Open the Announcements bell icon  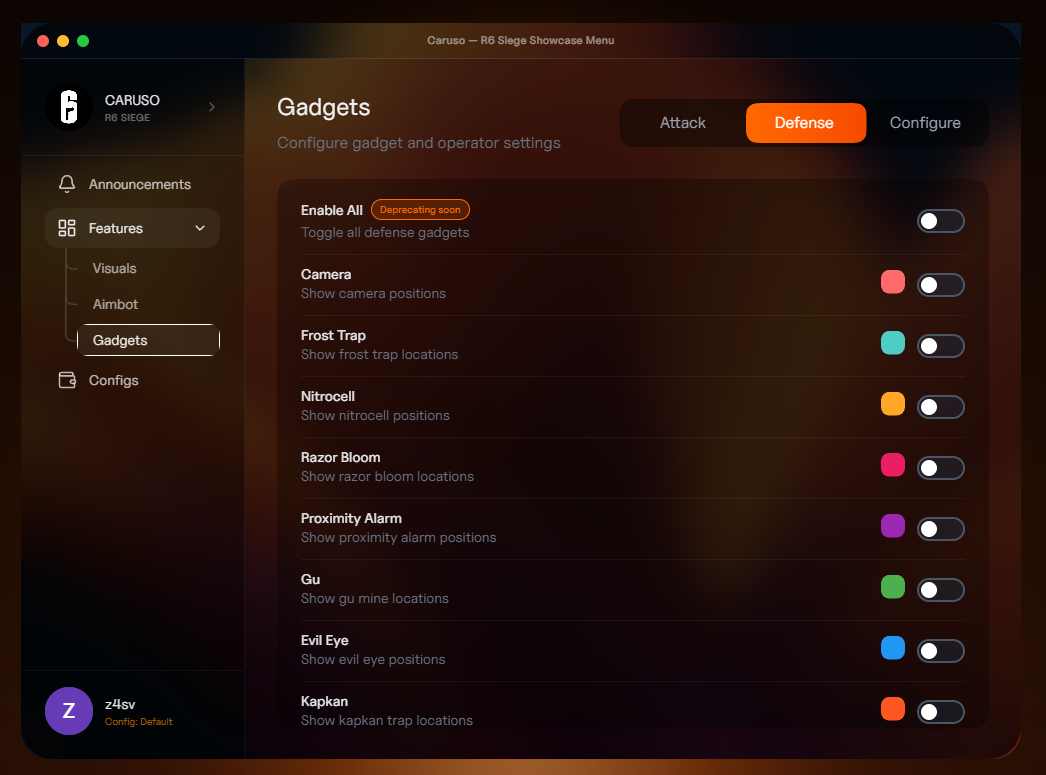[x=67, y=184]
